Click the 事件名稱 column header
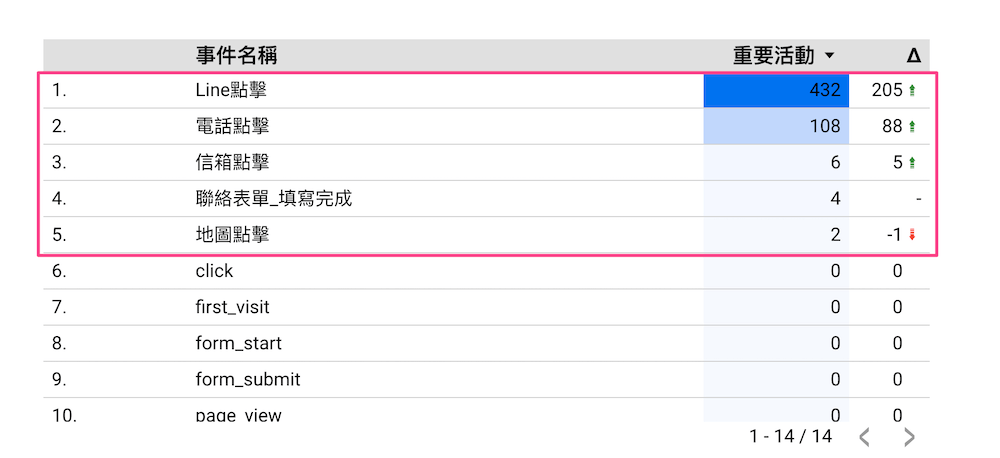Viewport: 1000px width, 458px height. (236, 55)
